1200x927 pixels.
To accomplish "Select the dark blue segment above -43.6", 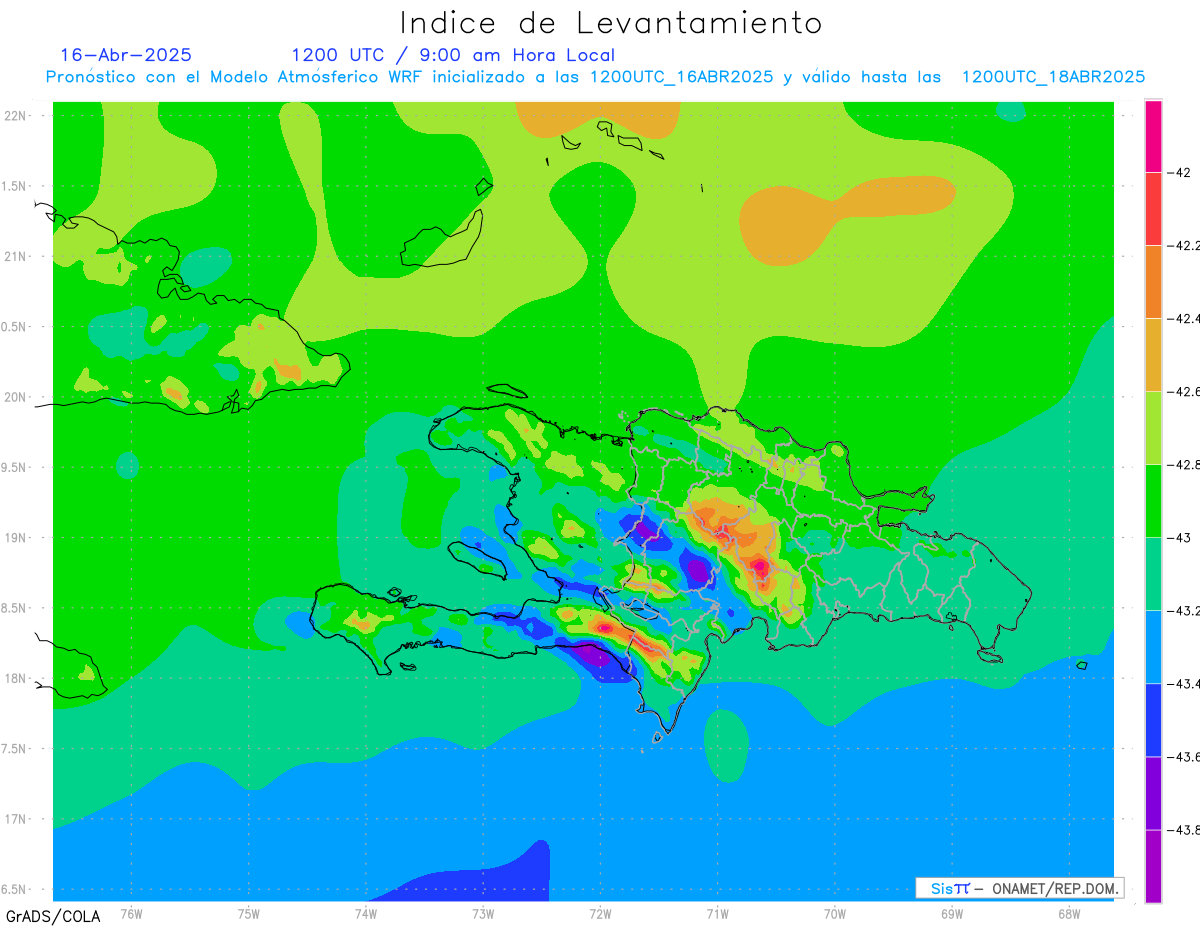I will pyautogui.click(x=1153, y=719).
